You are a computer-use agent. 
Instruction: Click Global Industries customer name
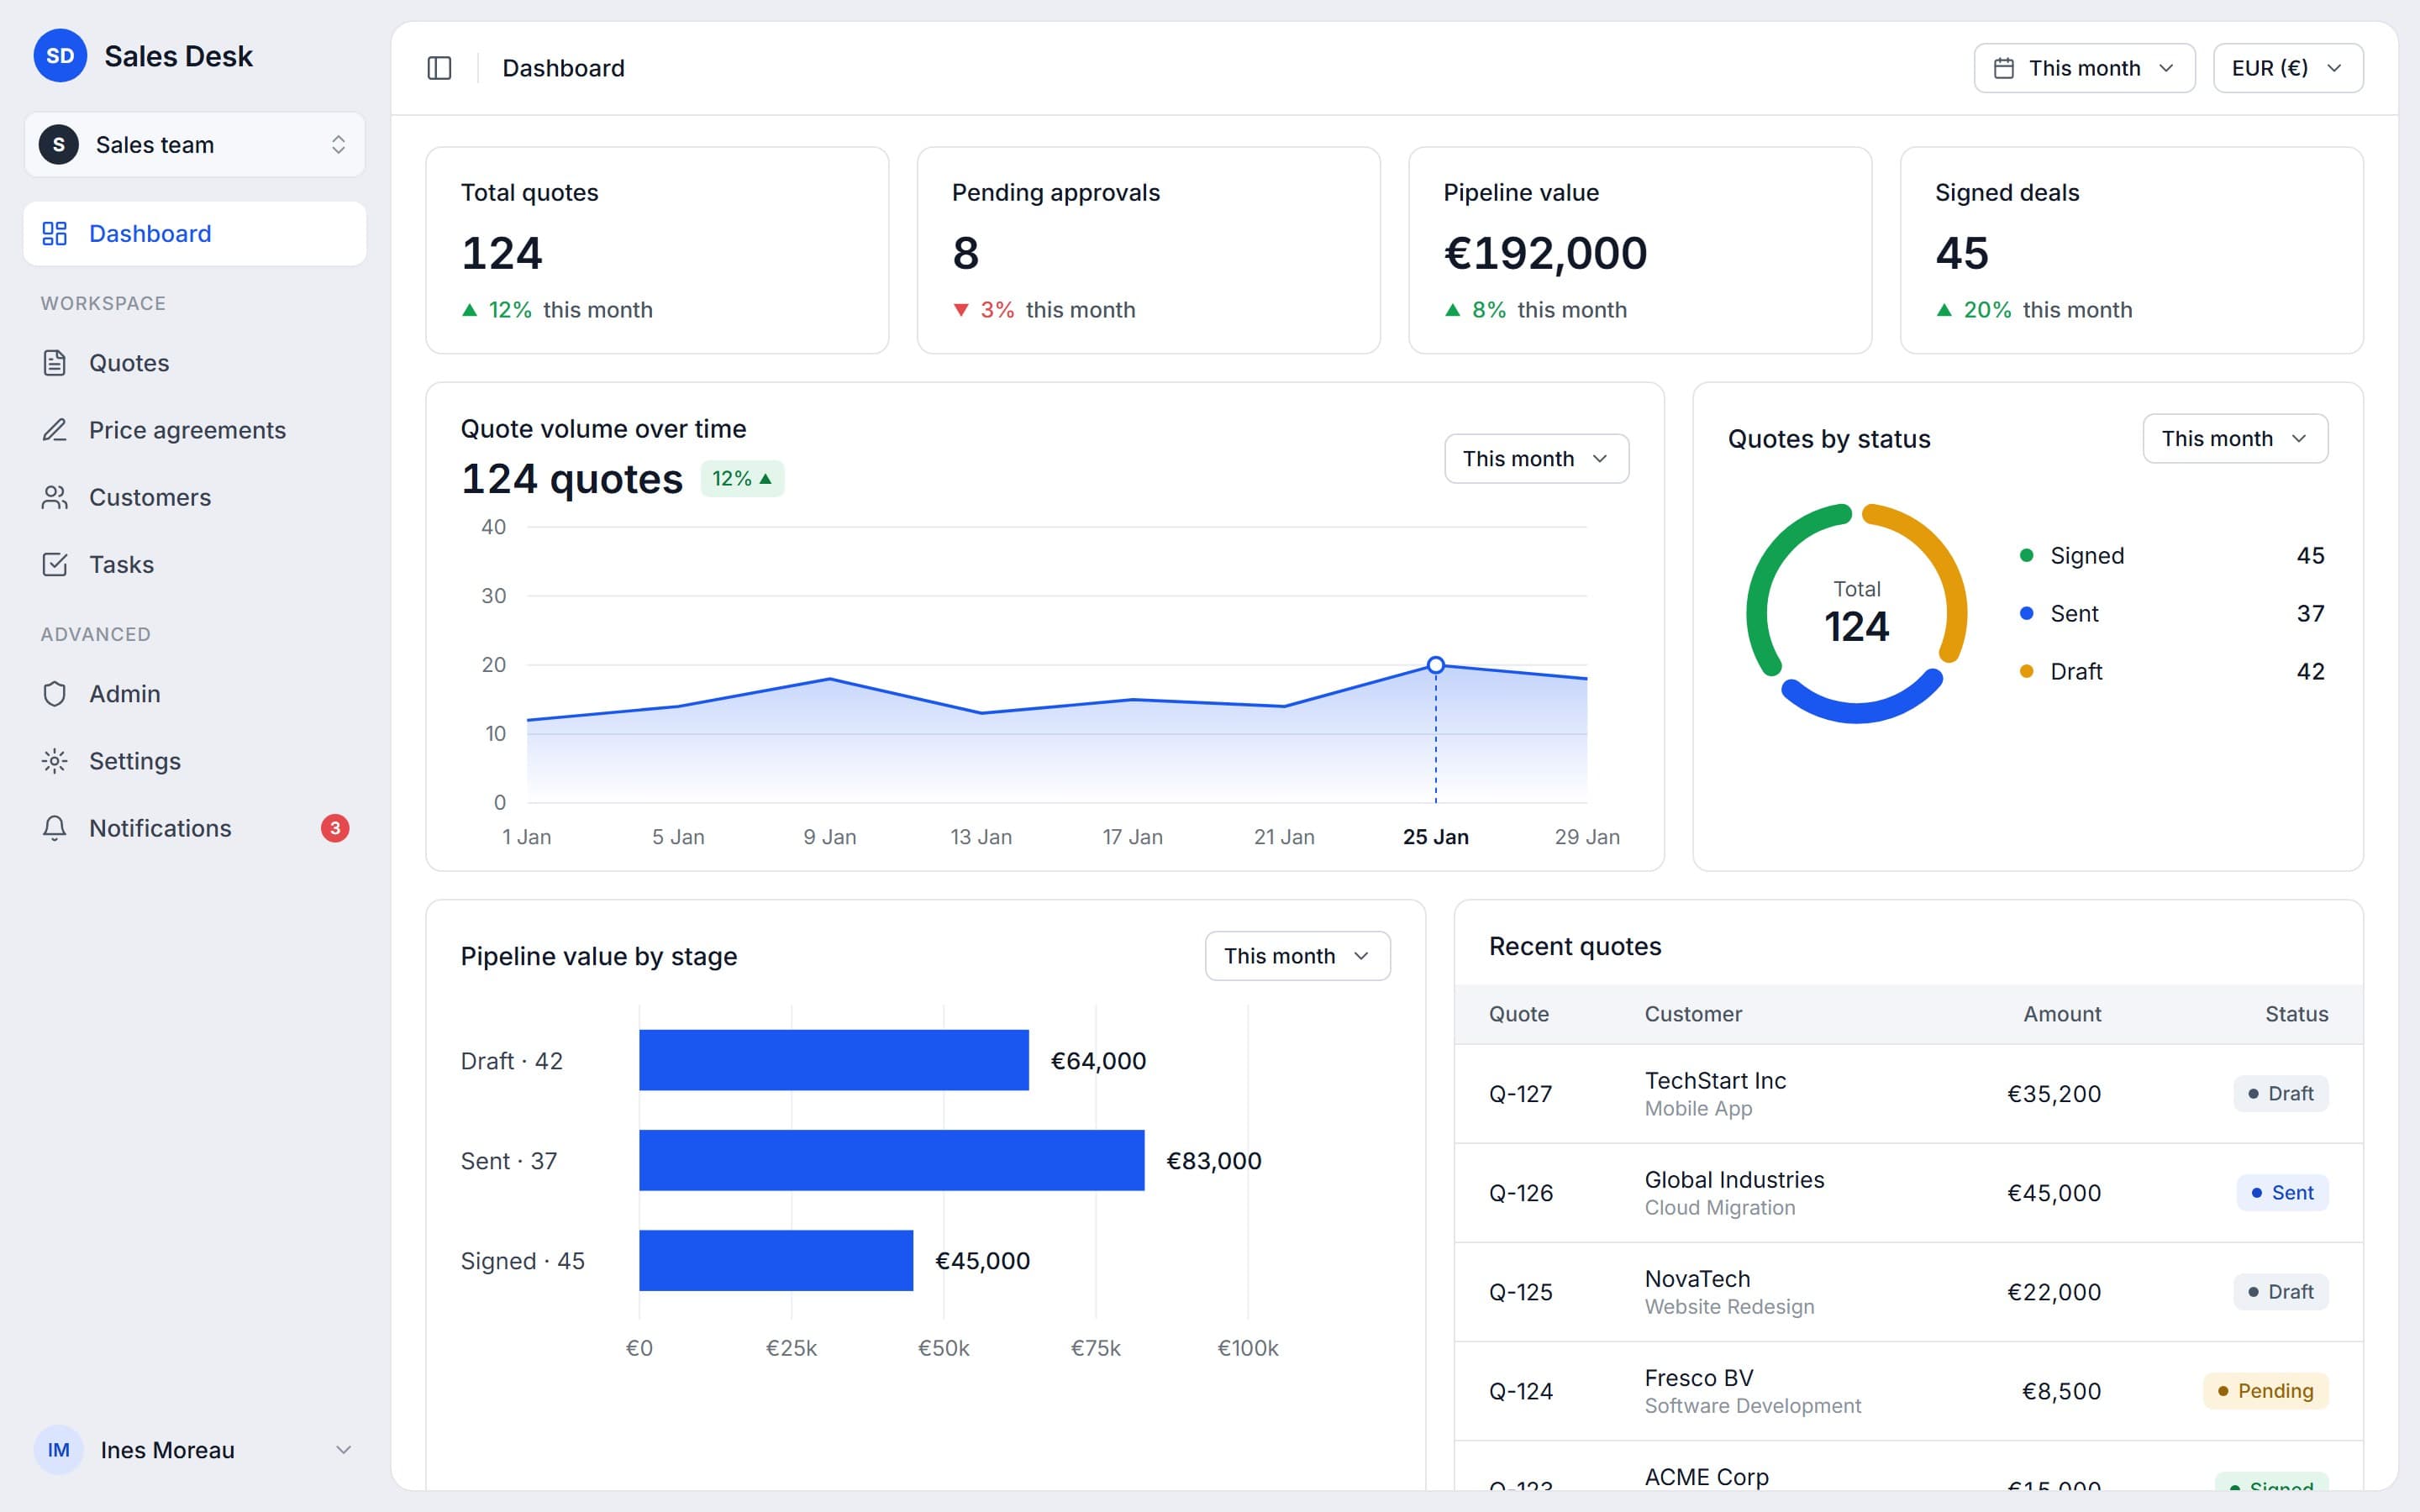[1734, 1180]
